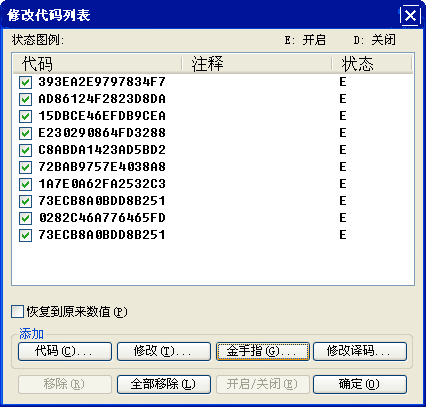The width and height of the screenshot is (426, 407).
Task: Toggle the E230290864FD3288 checkbox
Action: point(25,133)
